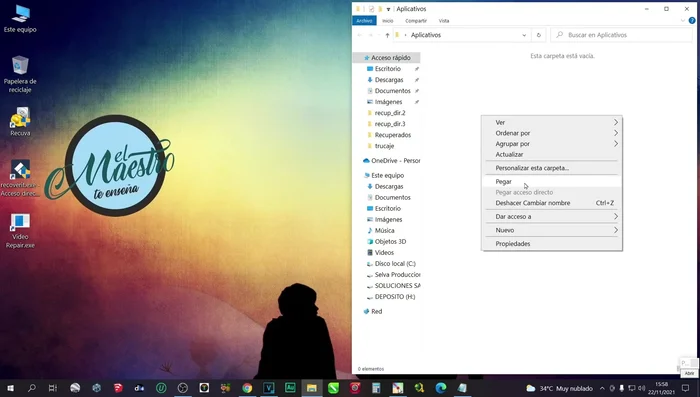The height and width of the screenshot is (397, 700).
Task: Select Este equipo desktop icon
Action: click(x=20, y=19)
